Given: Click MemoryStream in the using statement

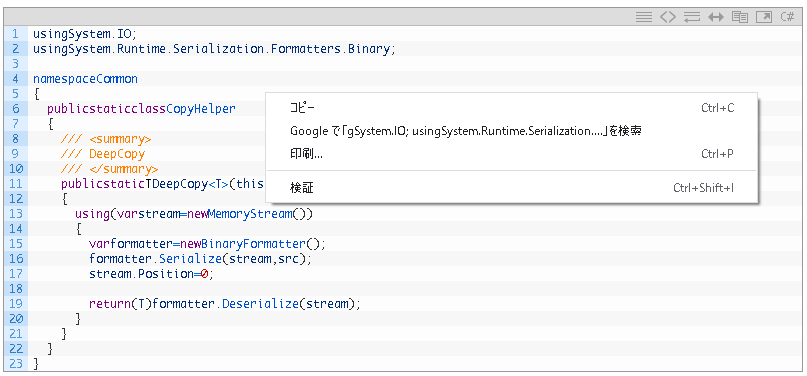Looking at the screenshot, I should [250, 214].
